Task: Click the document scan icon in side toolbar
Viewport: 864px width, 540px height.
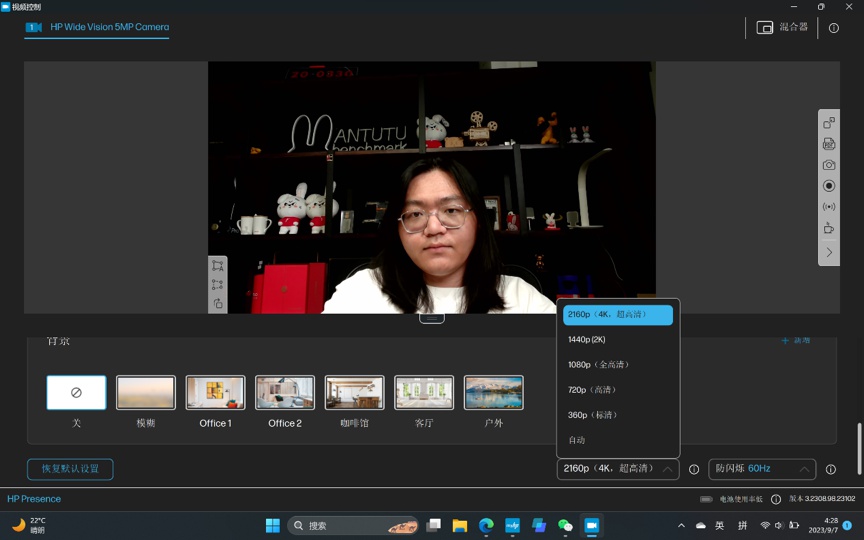Action: (x=829, y=144)
